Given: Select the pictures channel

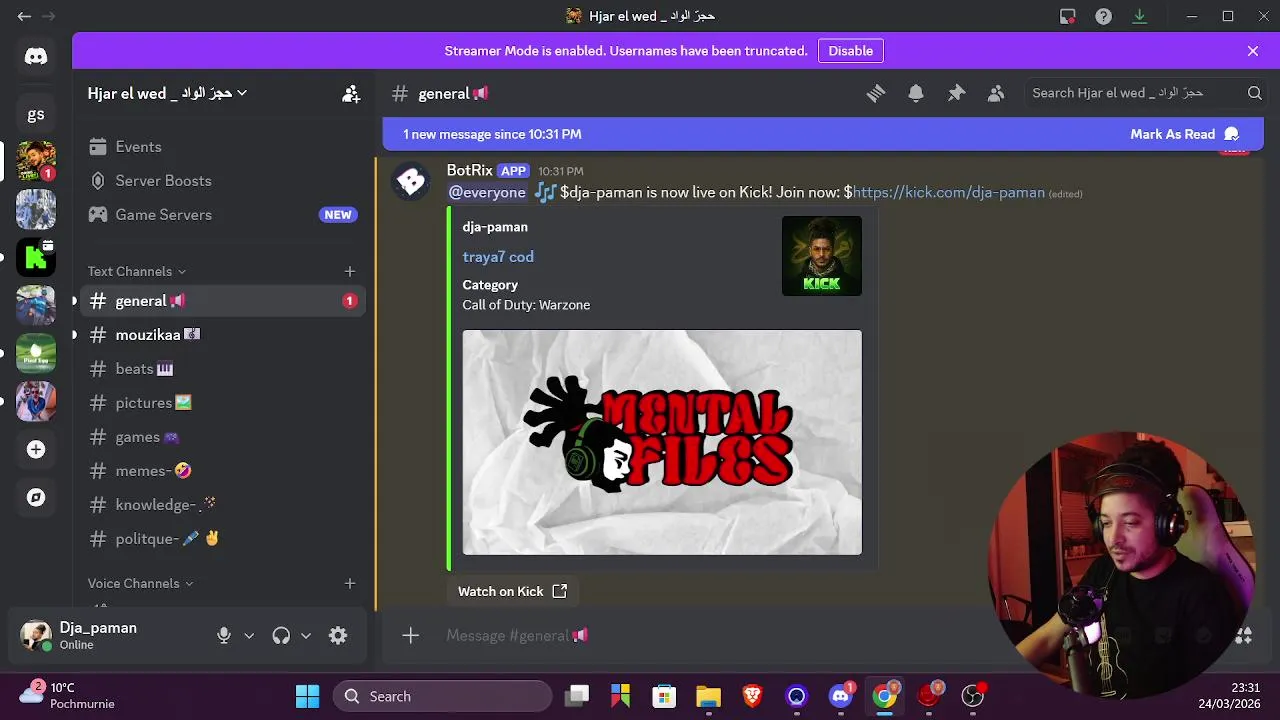Looking at the screenshot, I should coord(222,403).
